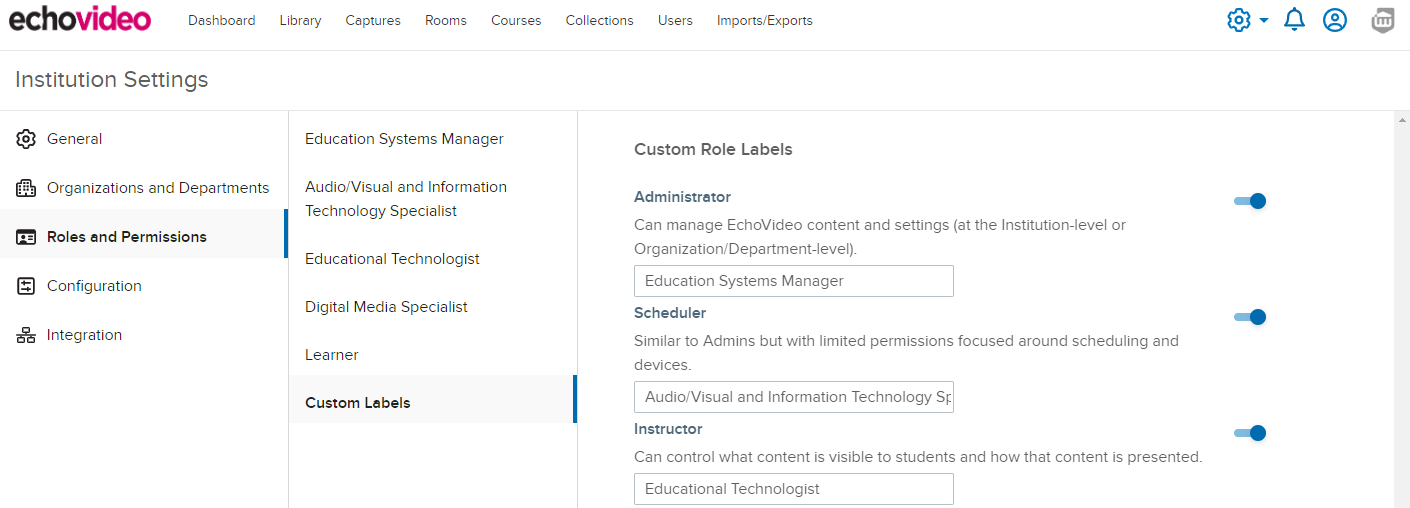This screenshot has width=1410, height=508.
Task: Open the Library menu item
Action: [x=300, y=20]
